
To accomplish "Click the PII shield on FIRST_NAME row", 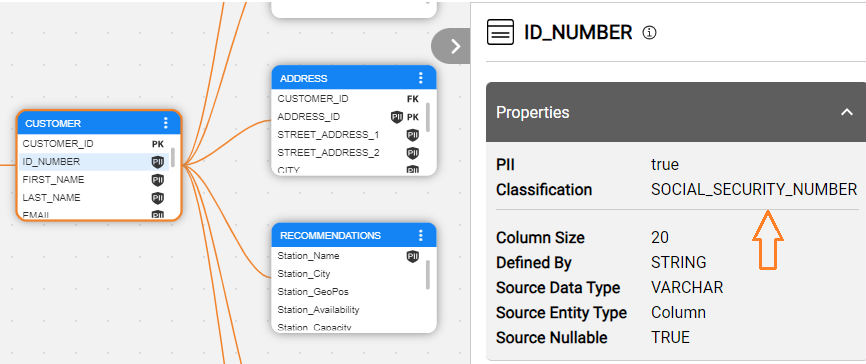I will point(158,180).
